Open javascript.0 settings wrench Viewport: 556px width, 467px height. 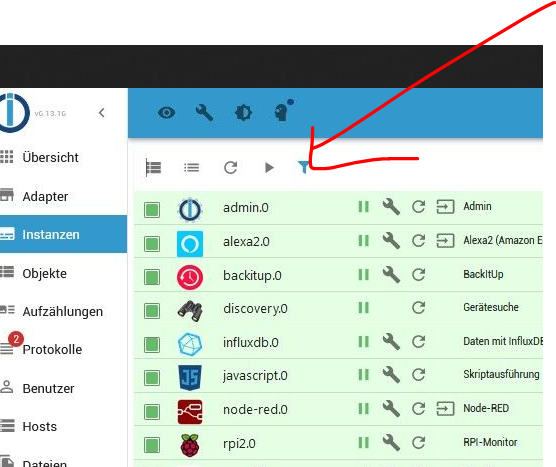click(x=391, y=374)
